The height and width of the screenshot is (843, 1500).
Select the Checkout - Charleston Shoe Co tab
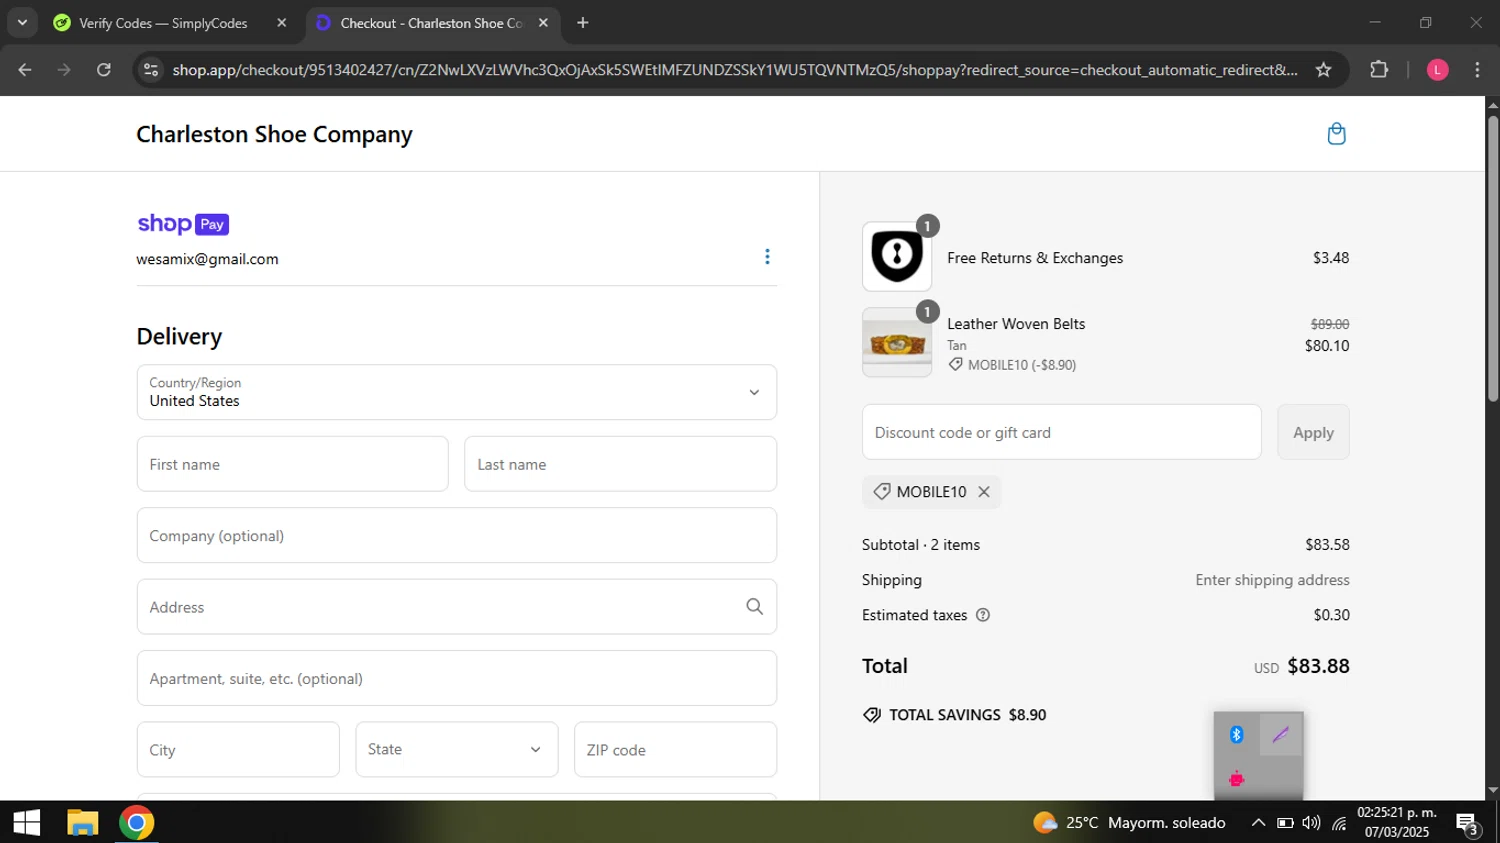[430, 23]
